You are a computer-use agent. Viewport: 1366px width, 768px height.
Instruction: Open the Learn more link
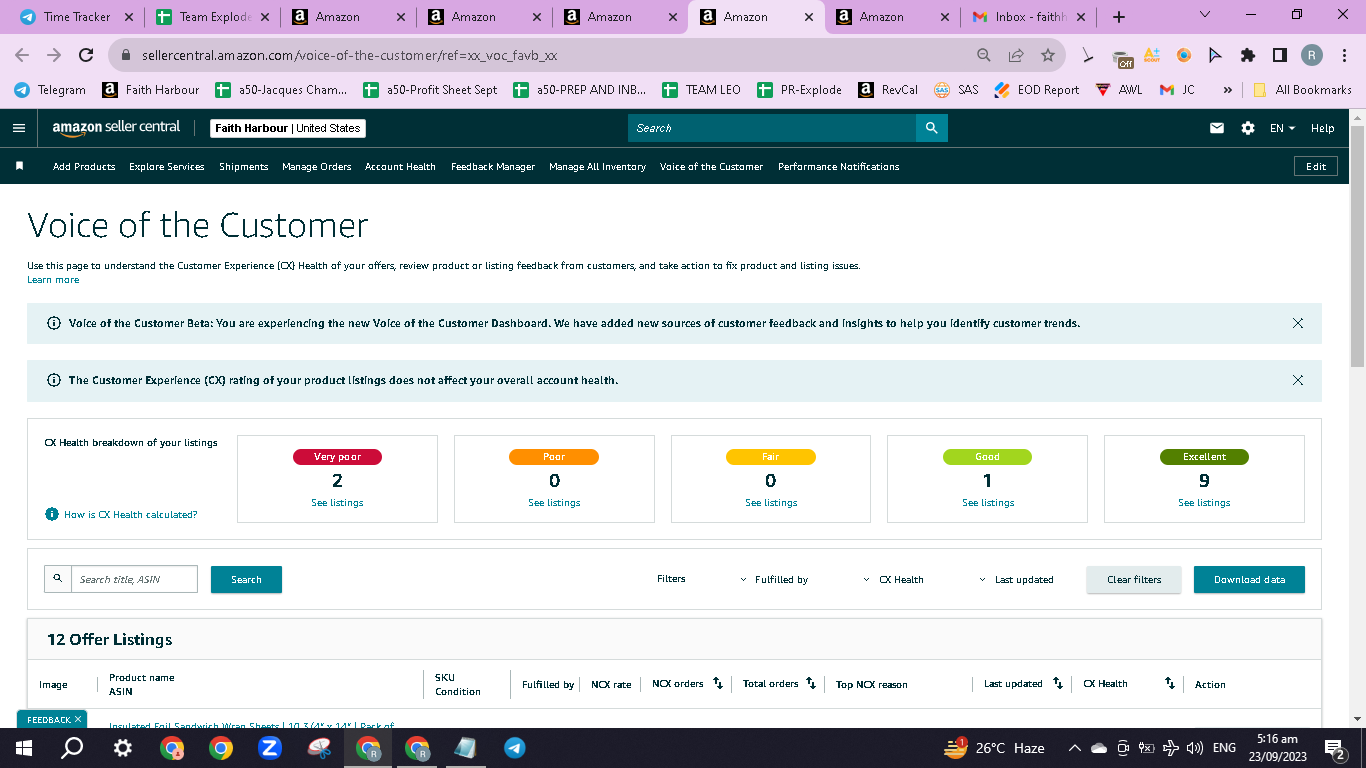[53, 280]
